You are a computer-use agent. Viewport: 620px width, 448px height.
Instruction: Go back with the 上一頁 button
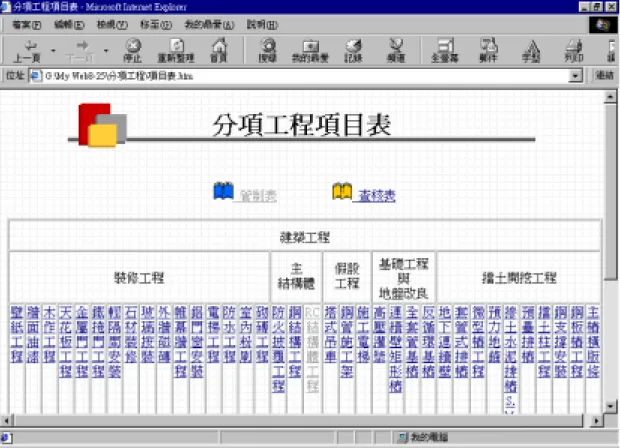coord(28,51)
